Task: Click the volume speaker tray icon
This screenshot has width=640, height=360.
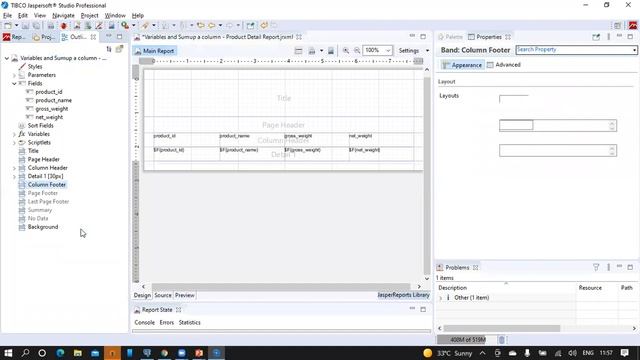Action: [572, 353]
